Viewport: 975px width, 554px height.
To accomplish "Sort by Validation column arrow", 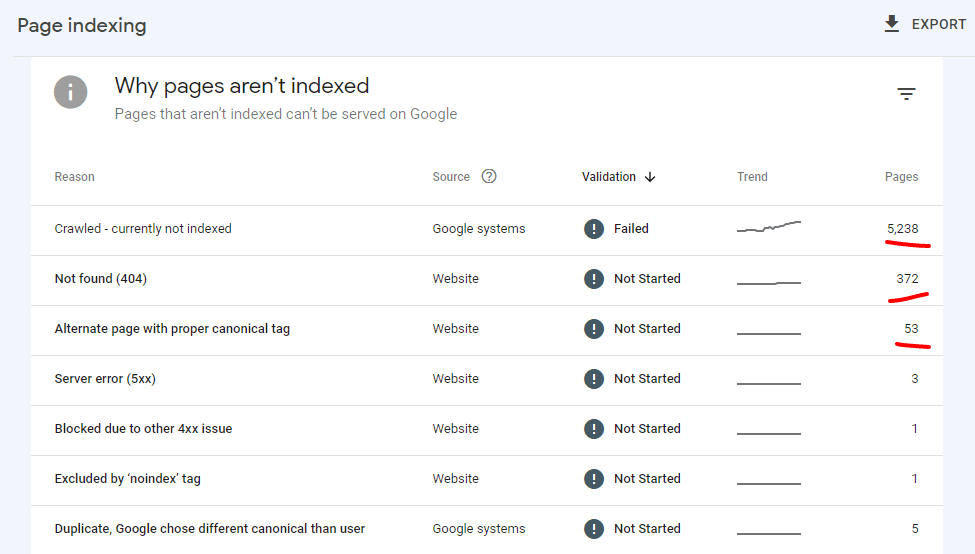I will [650, 177].
